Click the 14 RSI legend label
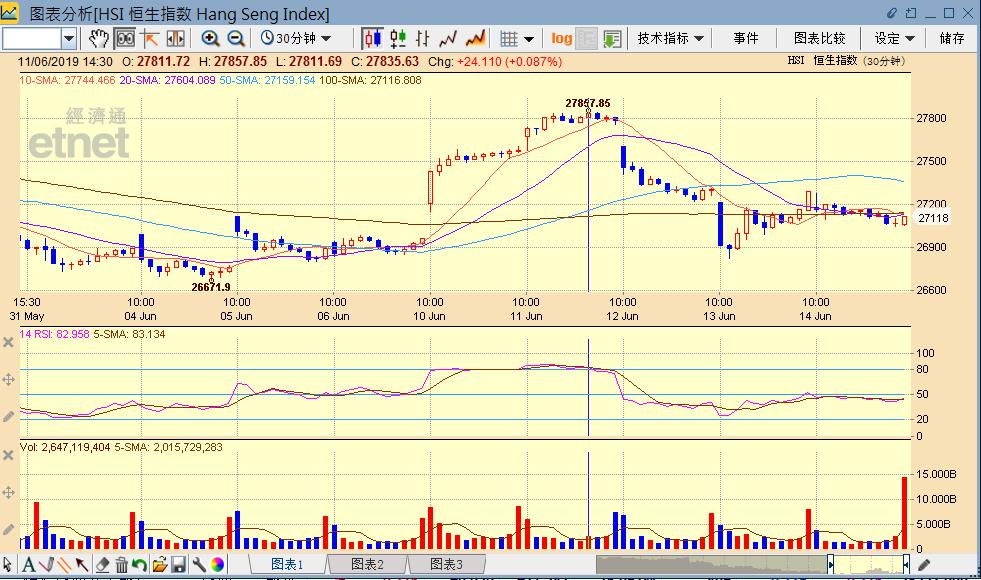 54,334
